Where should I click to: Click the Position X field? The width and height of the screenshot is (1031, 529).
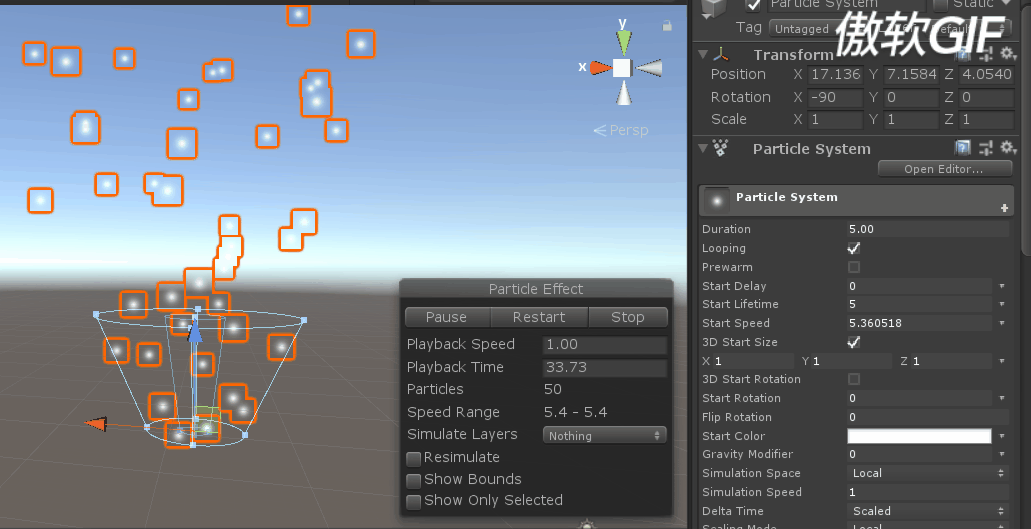[835, 74]
